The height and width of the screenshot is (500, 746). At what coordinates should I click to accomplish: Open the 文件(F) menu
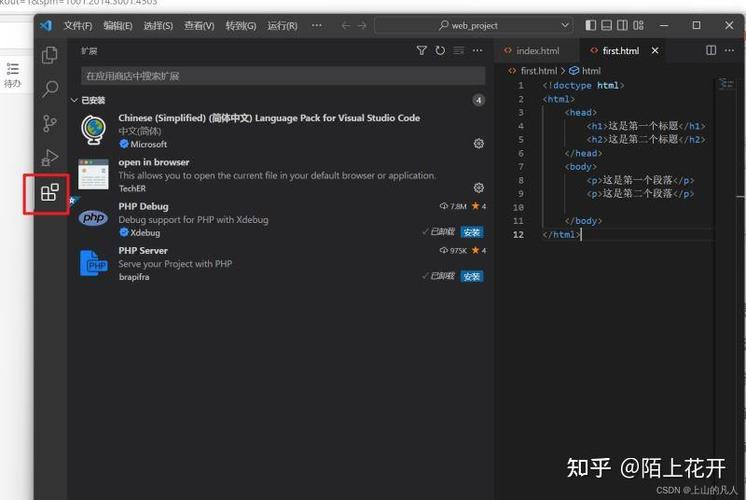78,26
